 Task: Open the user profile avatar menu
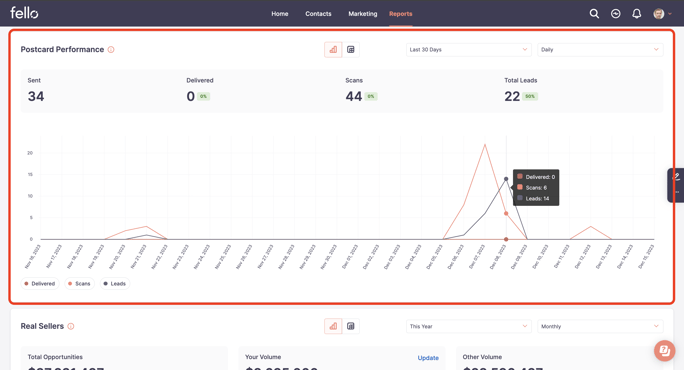(x=662, y=14)
